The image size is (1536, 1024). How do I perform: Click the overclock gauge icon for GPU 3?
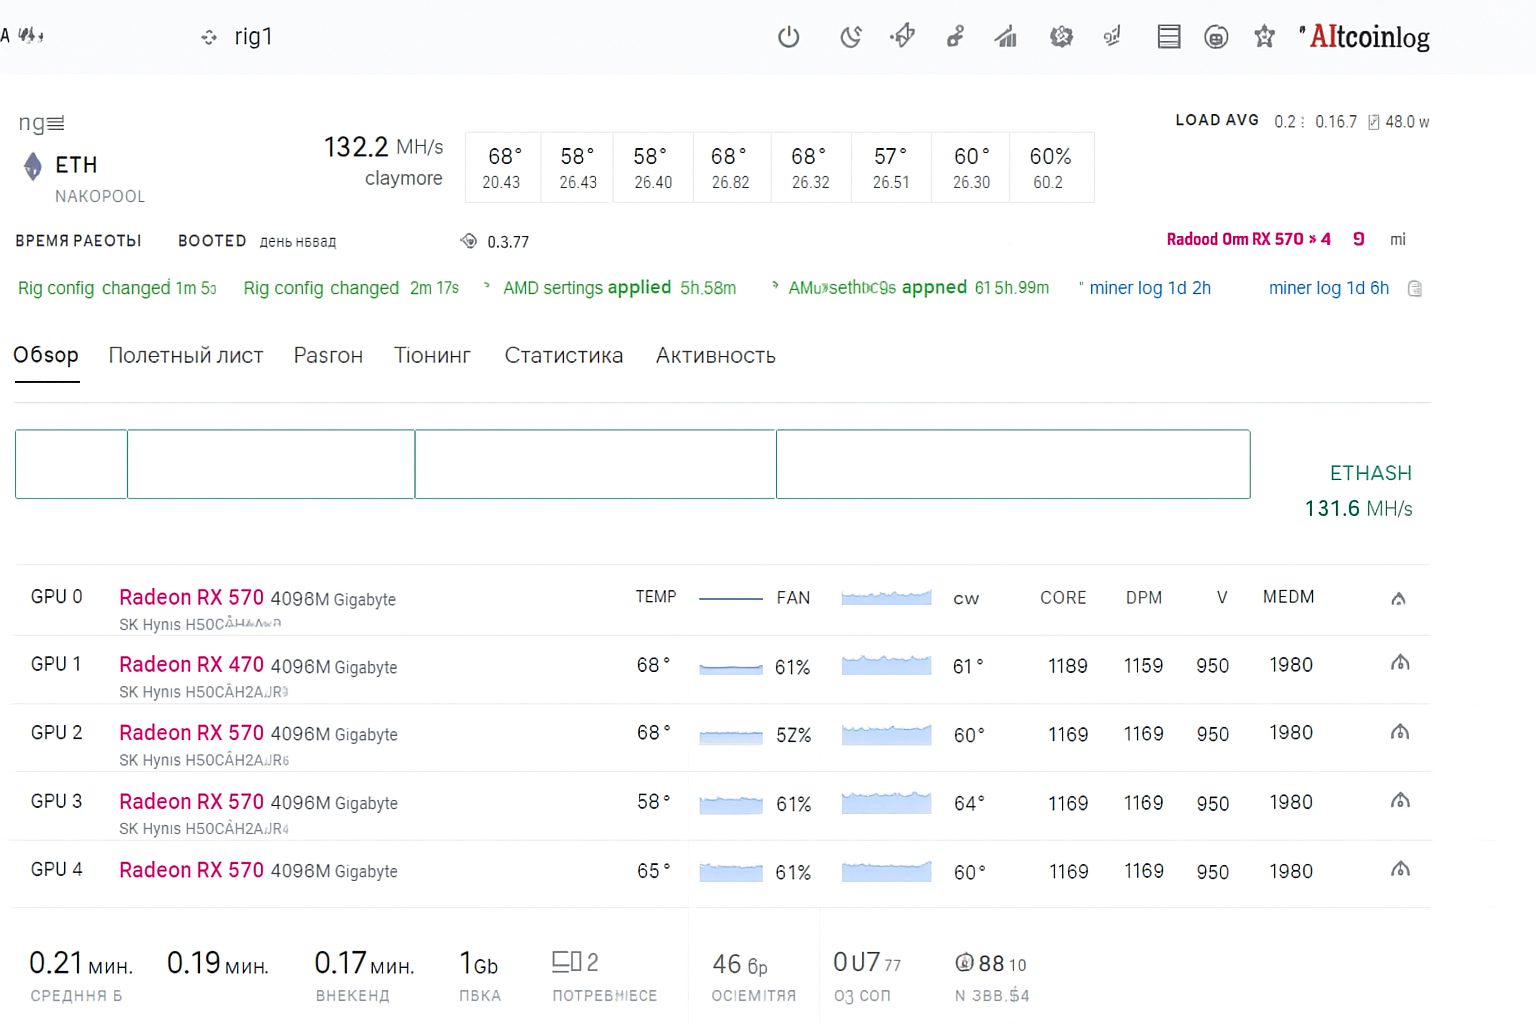(1400, 801)
